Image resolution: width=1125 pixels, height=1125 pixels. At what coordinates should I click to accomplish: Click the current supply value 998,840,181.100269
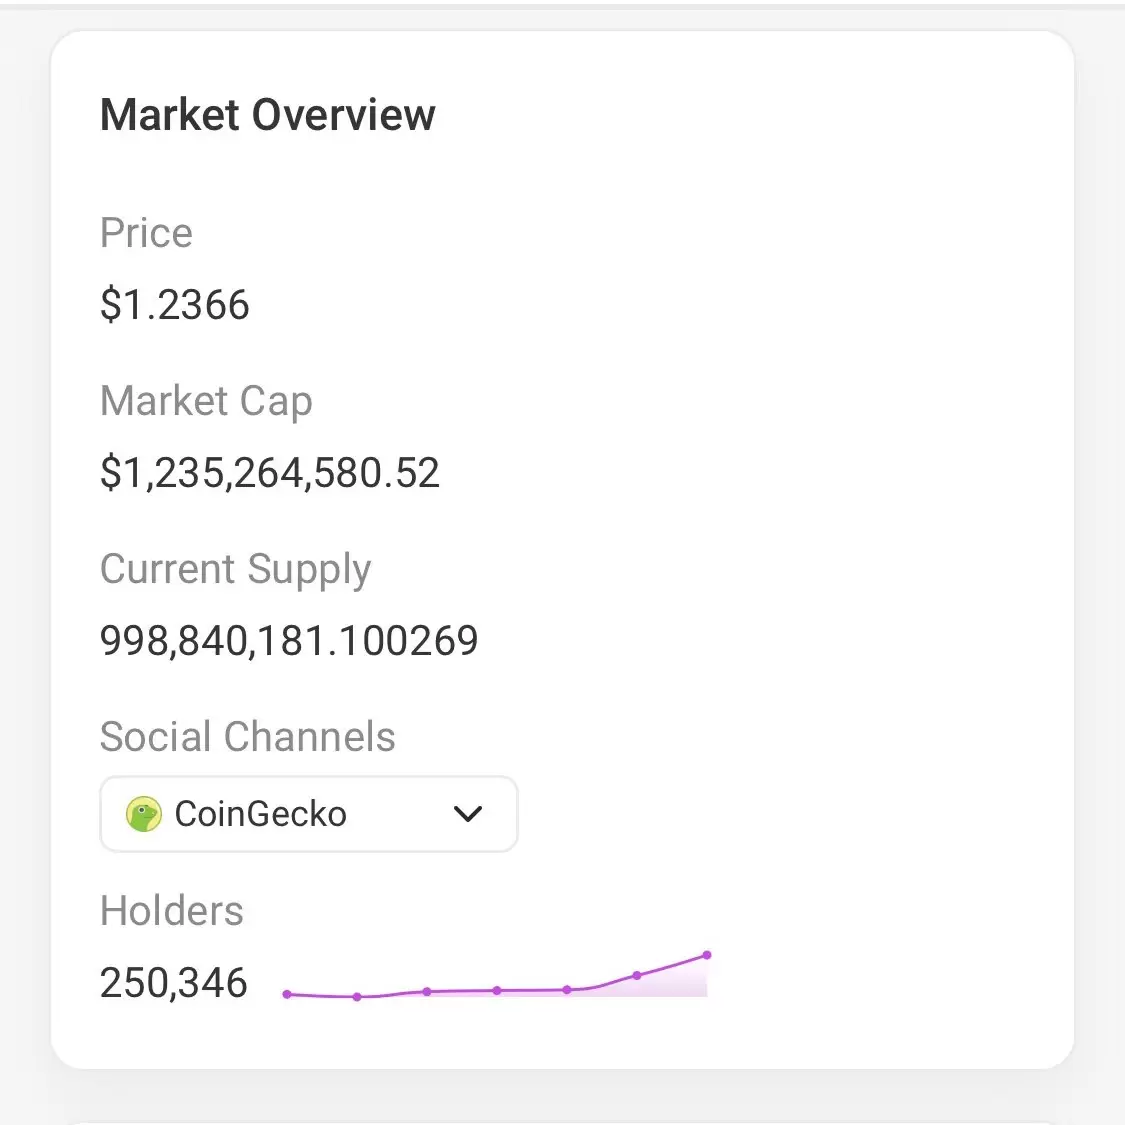click(289, 640)
